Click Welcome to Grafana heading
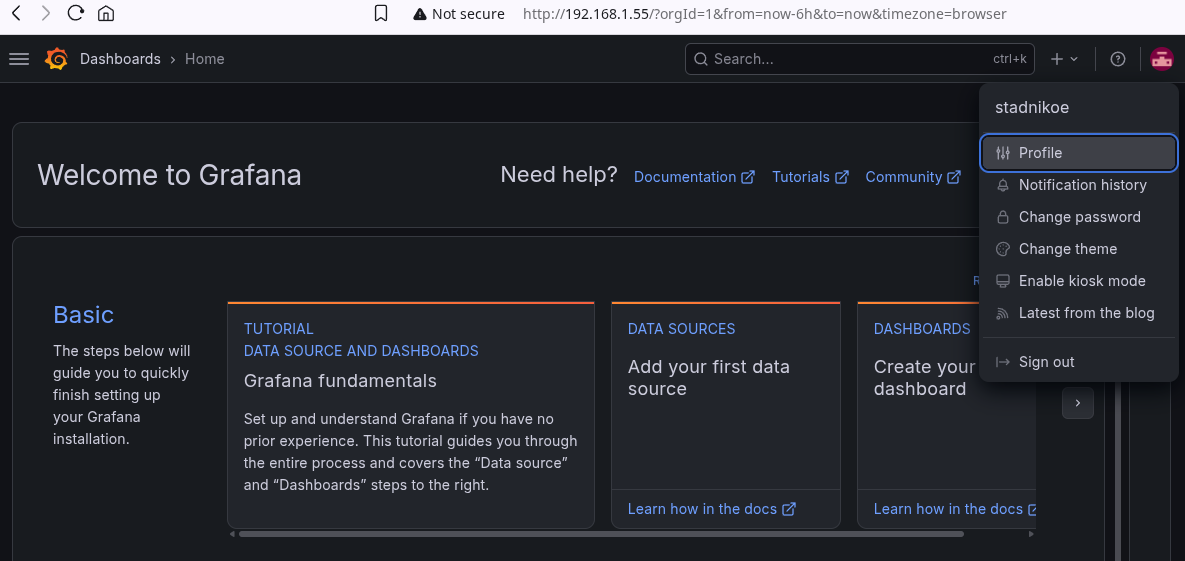The width and height of the screenshot is (1185, 561). tap(169, 175)
